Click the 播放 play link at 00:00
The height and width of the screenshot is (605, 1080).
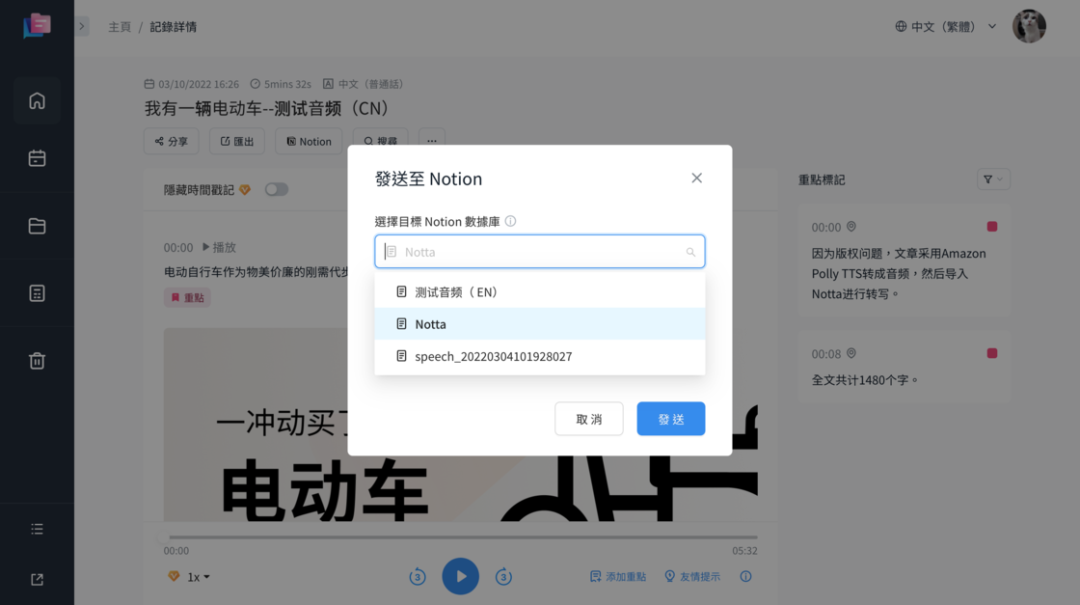tap(219, 247)
